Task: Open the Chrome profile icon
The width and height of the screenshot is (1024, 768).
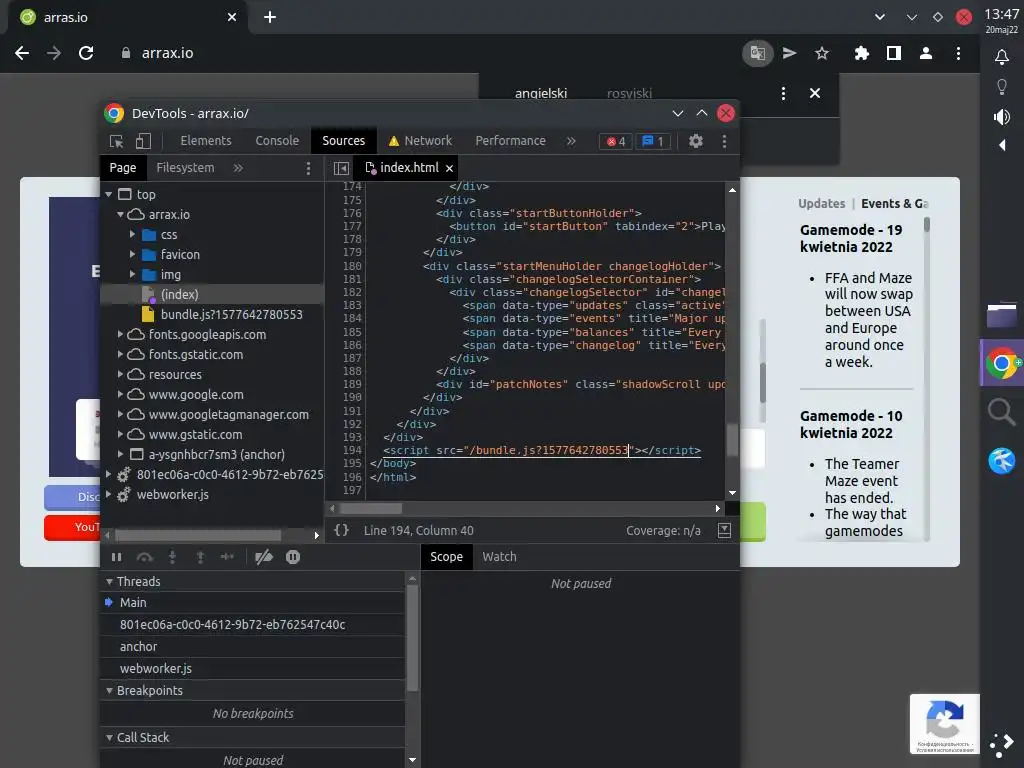Action: (x=925, y=53)
